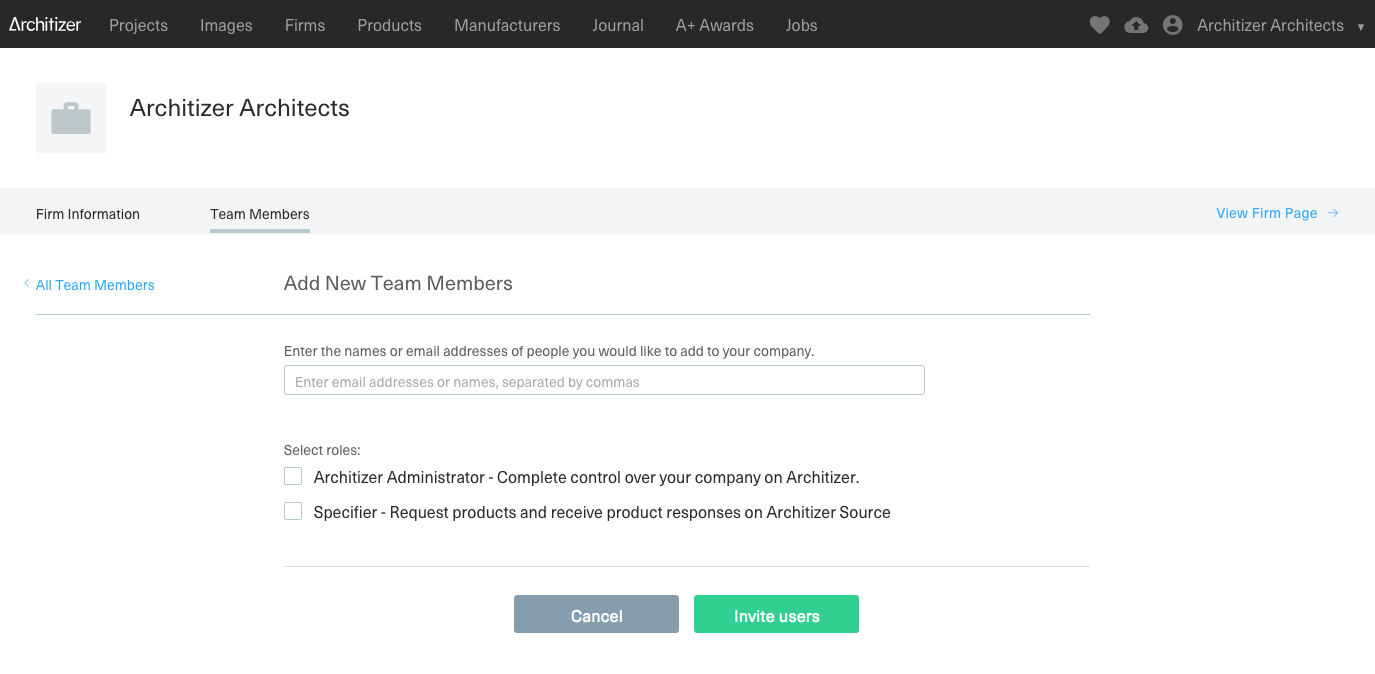
Task: Open the Jobs page
Action: click(801, 25)
